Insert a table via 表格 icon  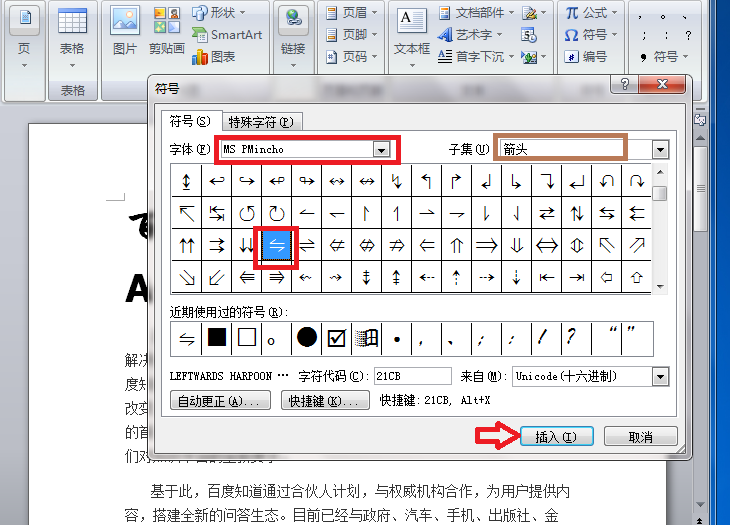coord(72,37)
